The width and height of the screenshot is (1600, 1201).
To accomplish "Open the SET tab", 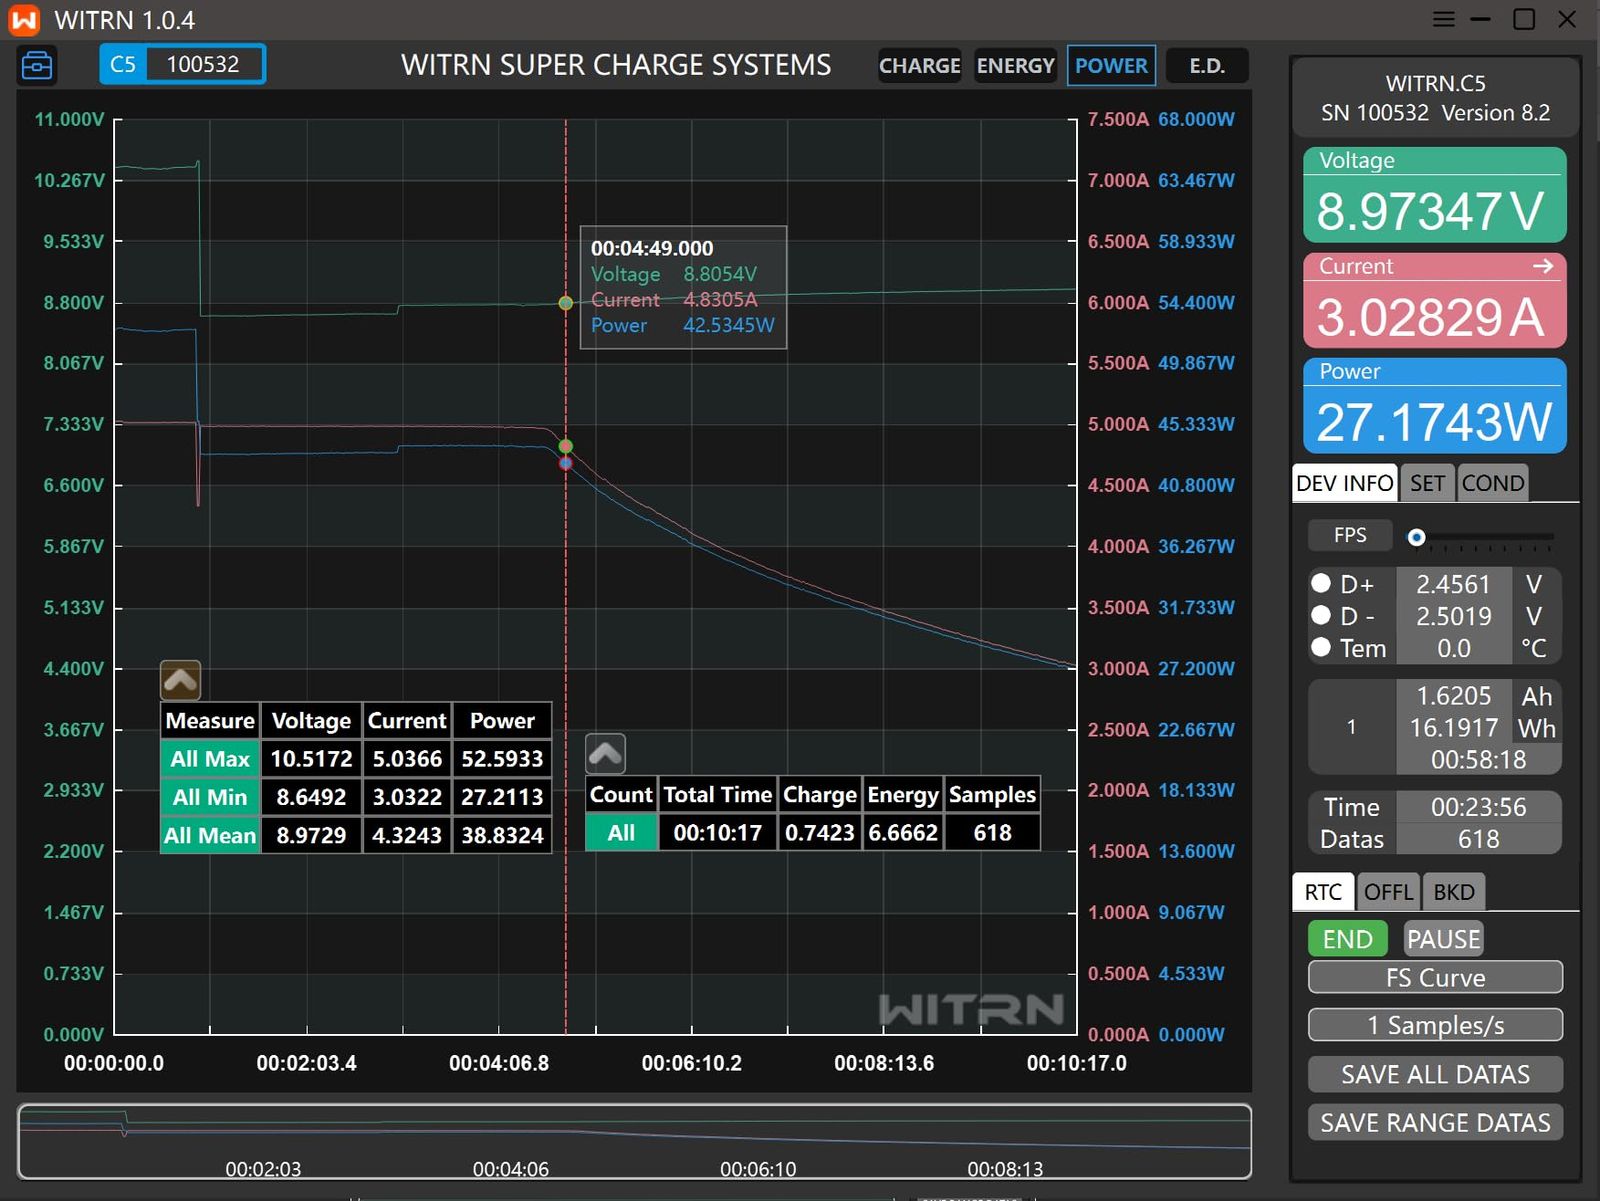I will click(x=1427, y=483).
